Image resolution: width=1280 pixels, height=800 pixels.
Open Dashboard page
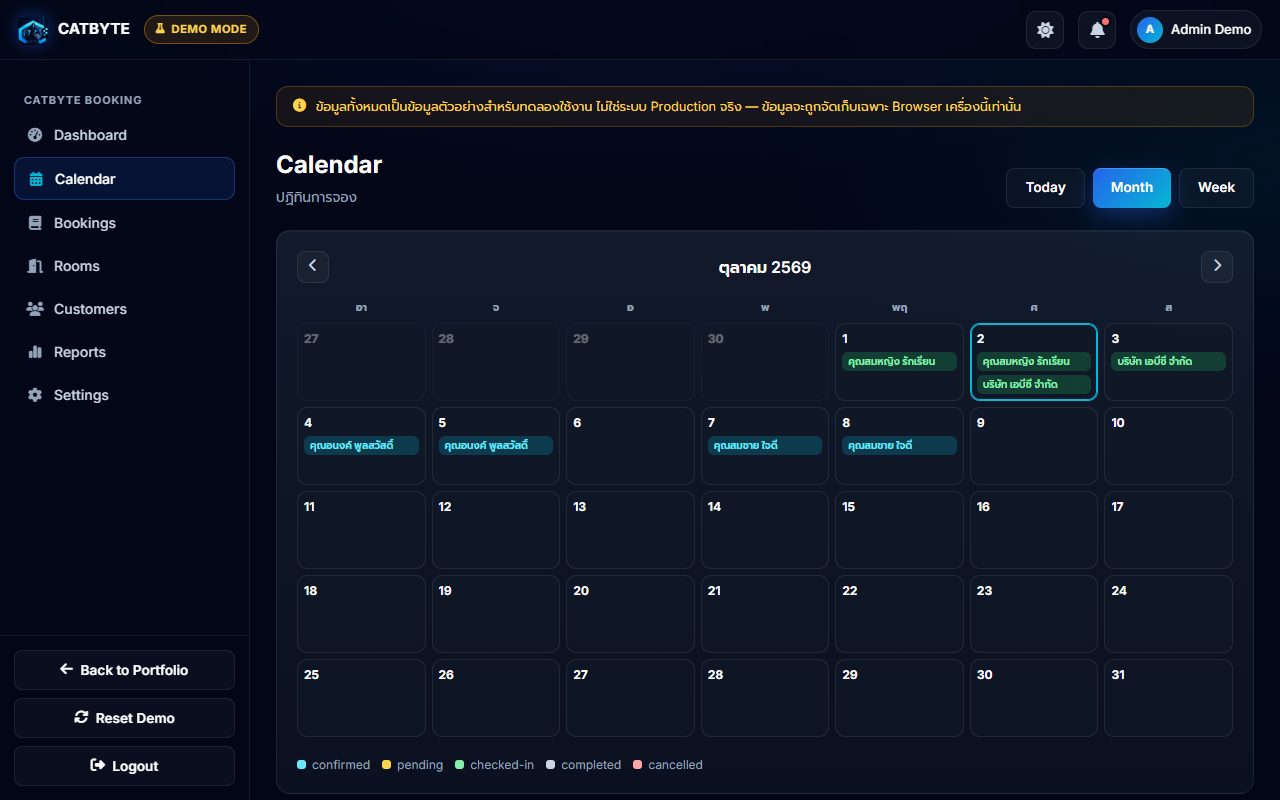124,135
